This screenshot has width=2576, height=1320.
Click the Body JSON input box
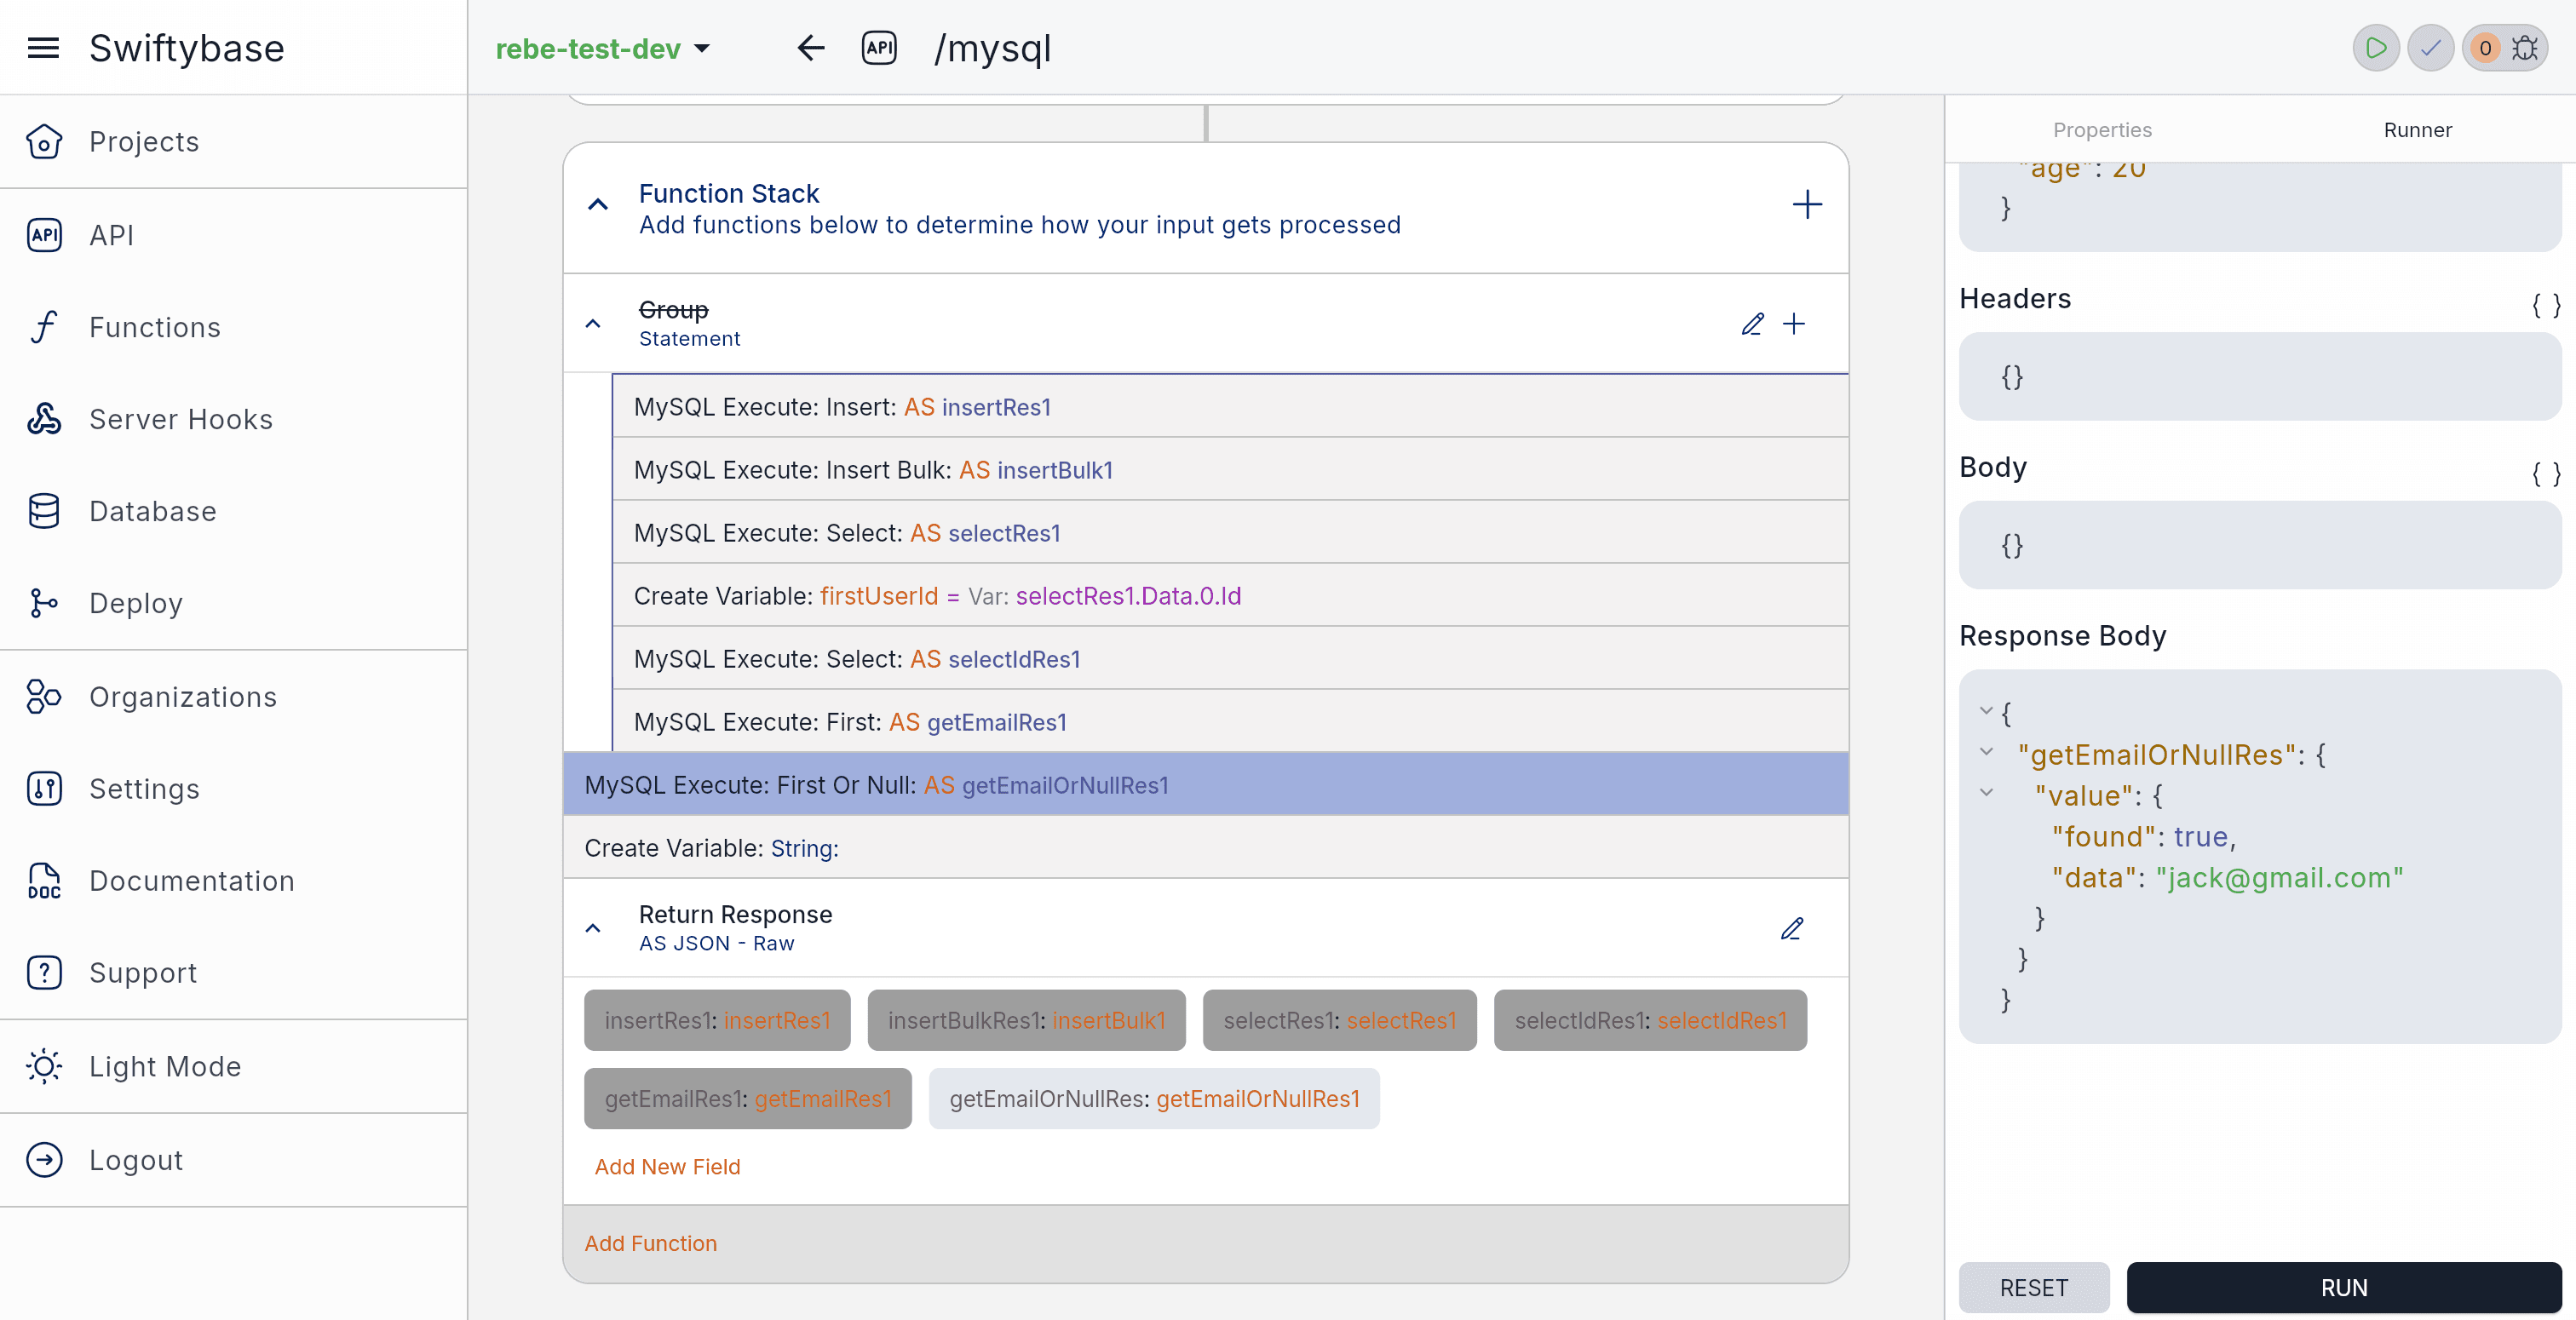pos(2260,545)
